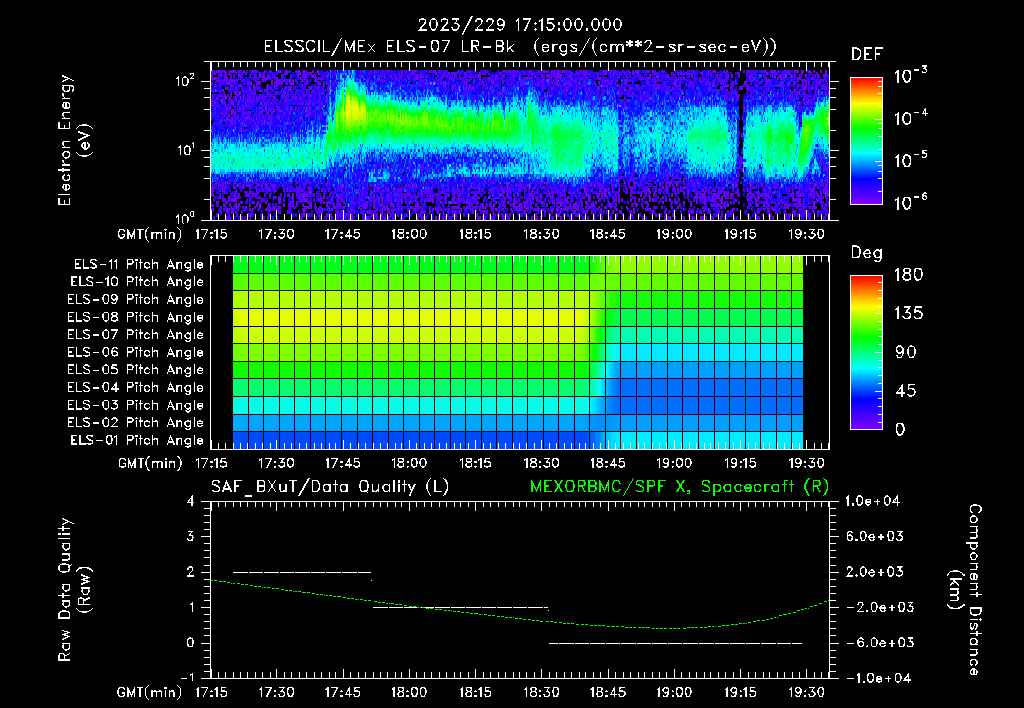1024x708 pixels.
Task: Select the Component Distance (km) axis label
Action: (x=965, y=590)
